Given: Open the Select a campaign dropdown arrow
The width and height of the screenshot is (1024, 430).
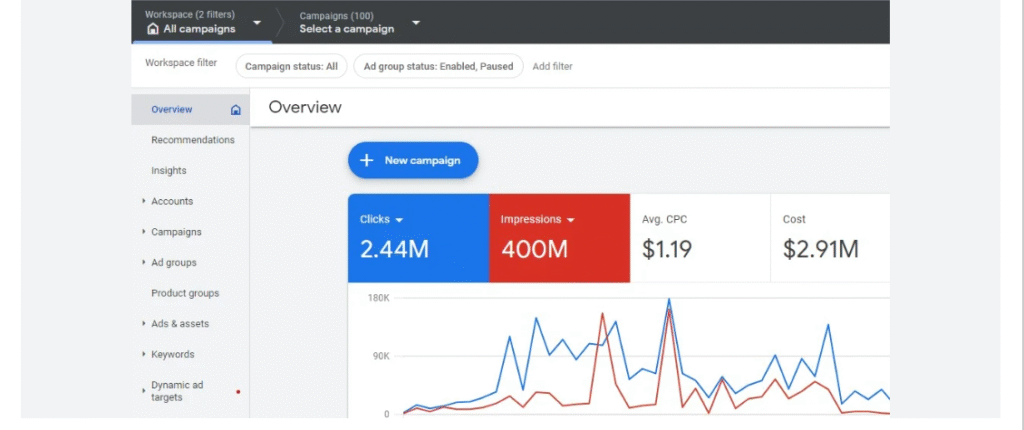Looking at the screenshot, I should [x=416, y=22].
